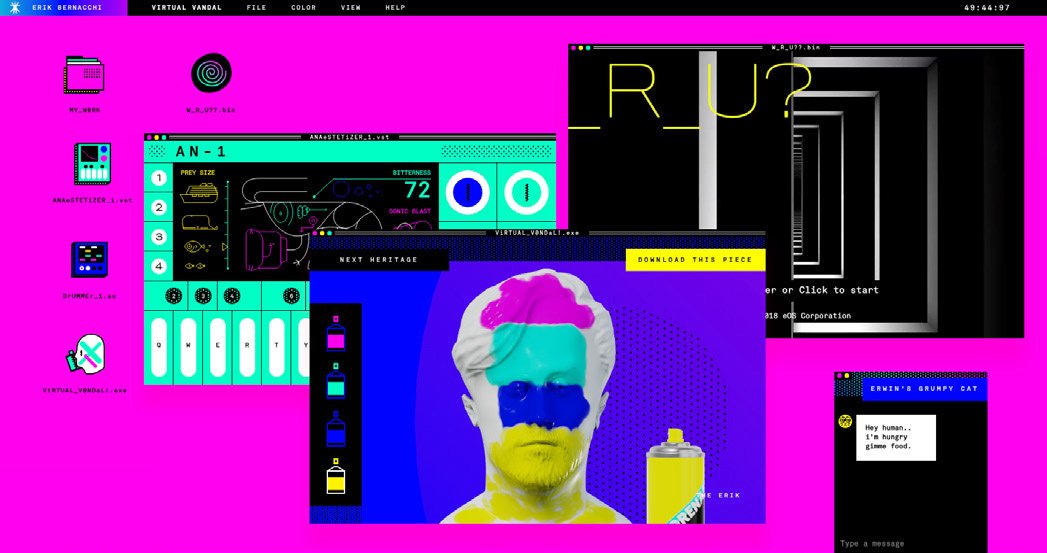Click the Next Heritage button
The height and width of the screenshot is (553, 1047).
(x=378, y=260)
